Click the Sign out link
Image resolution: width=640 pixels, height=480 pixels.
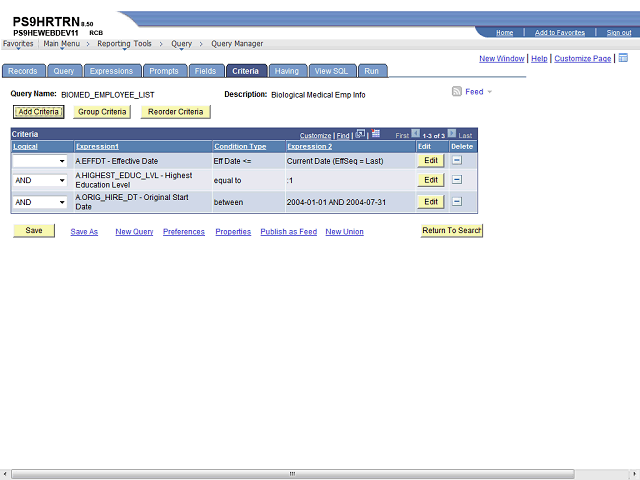click(x=619, y=33)
